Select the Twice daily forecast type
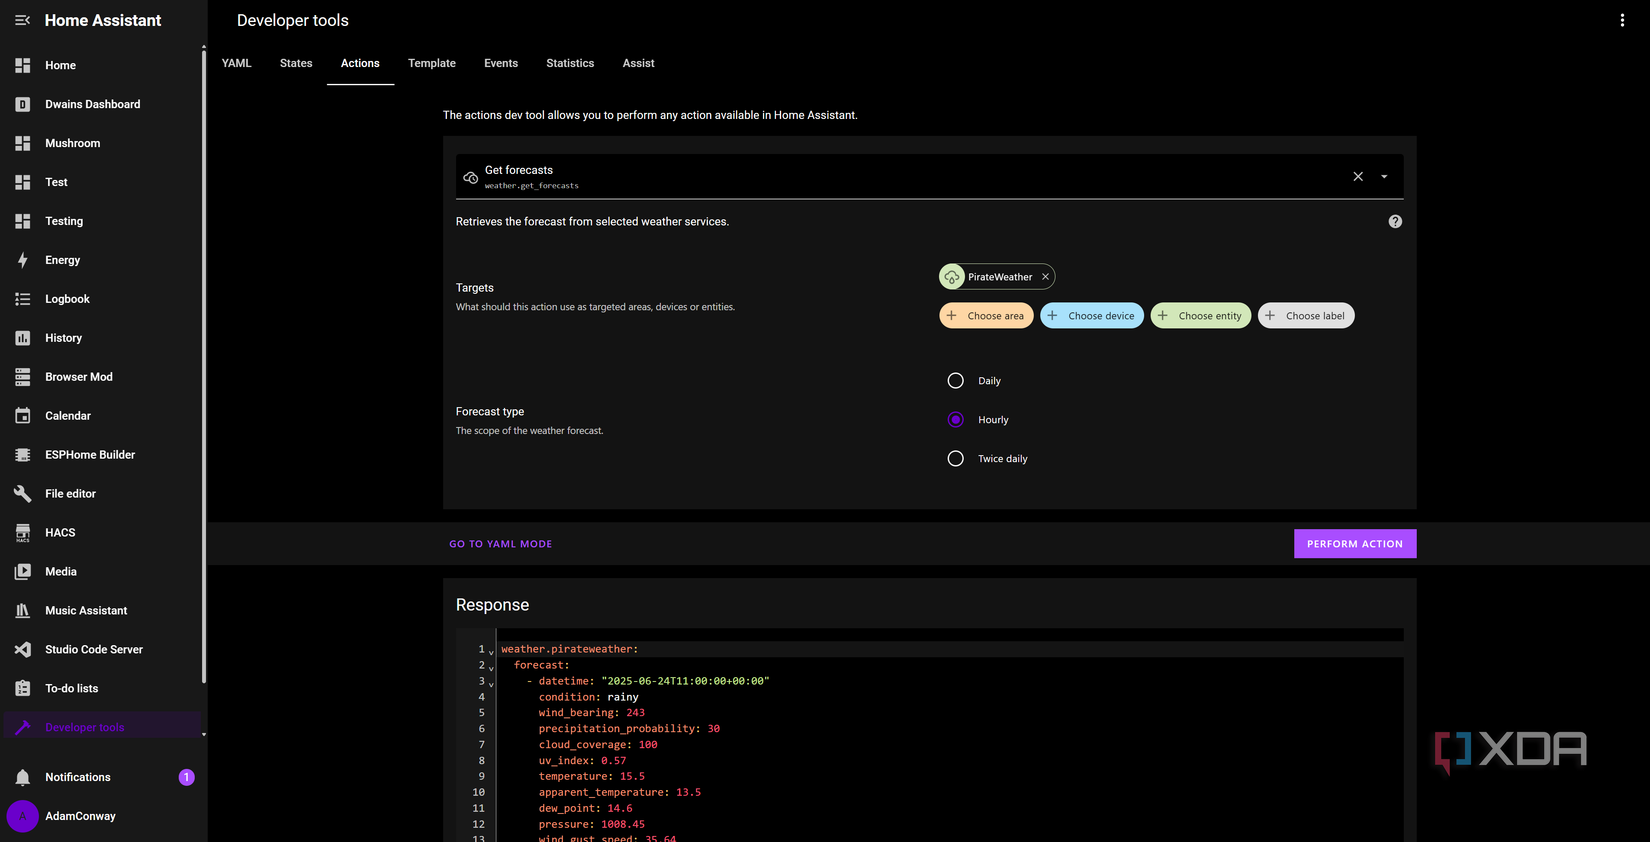Image resolution: width=1650 pixels, height=842 pixels. pyautogui.click(x=956, y=459)
